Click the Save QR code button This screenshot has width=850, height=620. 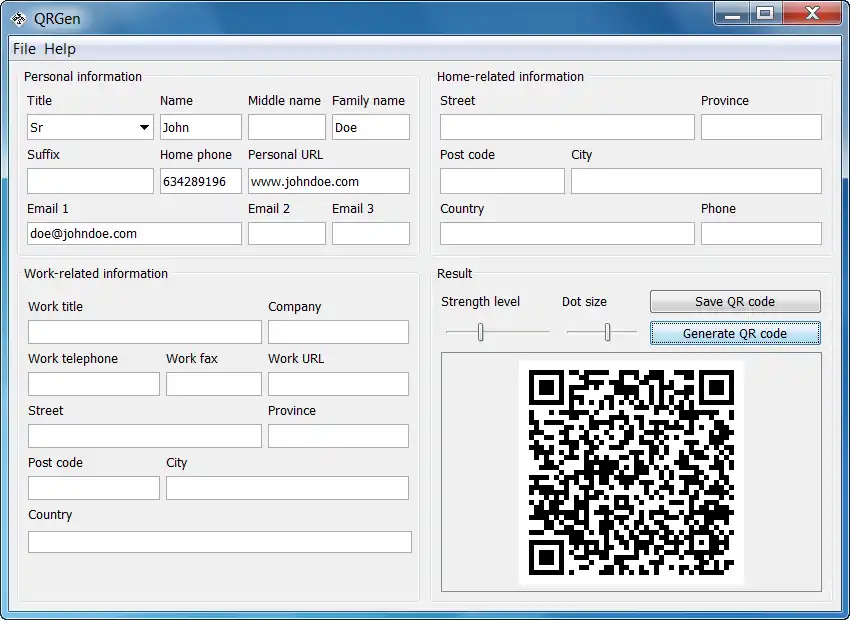coord(735,302)
